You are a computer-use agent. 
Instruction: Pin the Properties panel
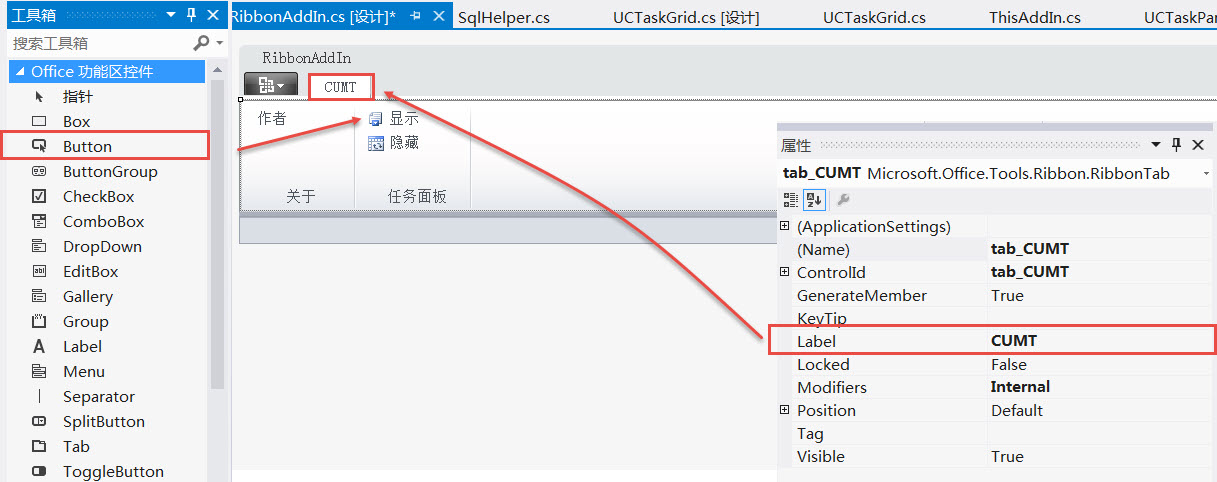(x=1176, y=145)
